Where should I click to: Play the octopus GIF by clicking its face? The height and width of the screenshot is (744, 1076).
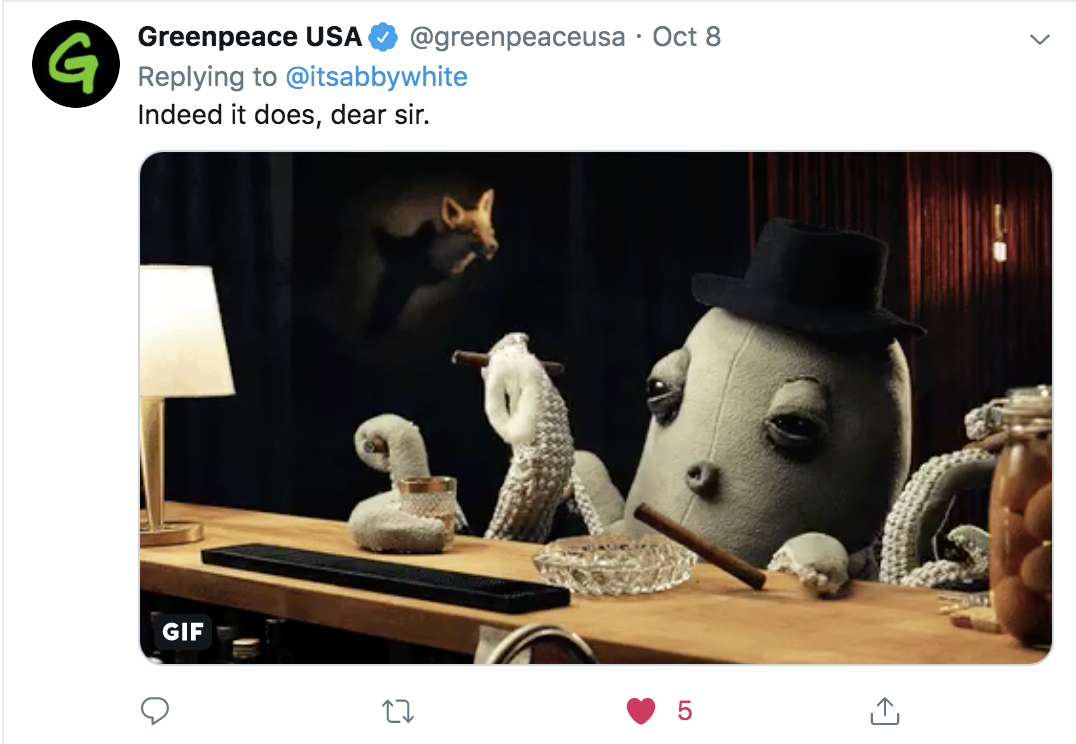point(748,432)
